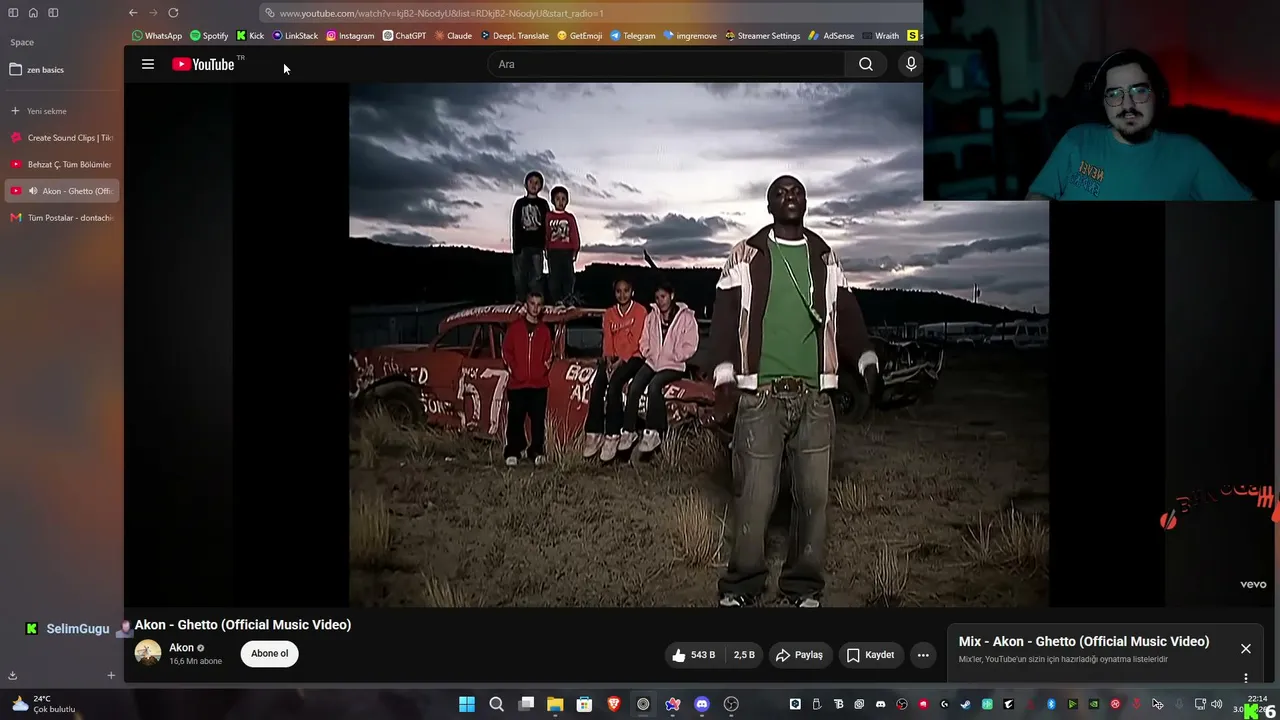Open Task View on the taskbar
Viewport: 1280px width, 720px height.
click(526, 704)
